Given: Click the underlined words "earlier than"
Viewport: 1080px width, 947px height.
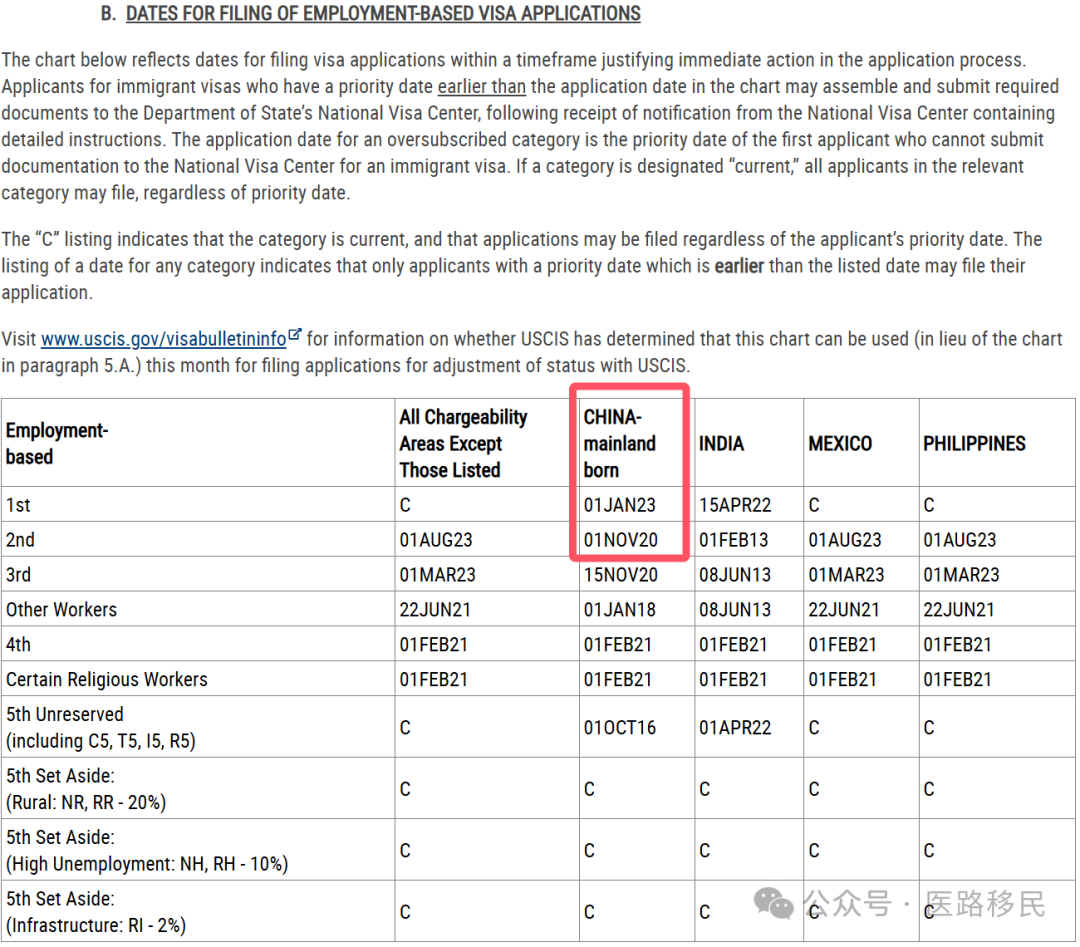Looking at the screenshot, I should pos(481,86).
